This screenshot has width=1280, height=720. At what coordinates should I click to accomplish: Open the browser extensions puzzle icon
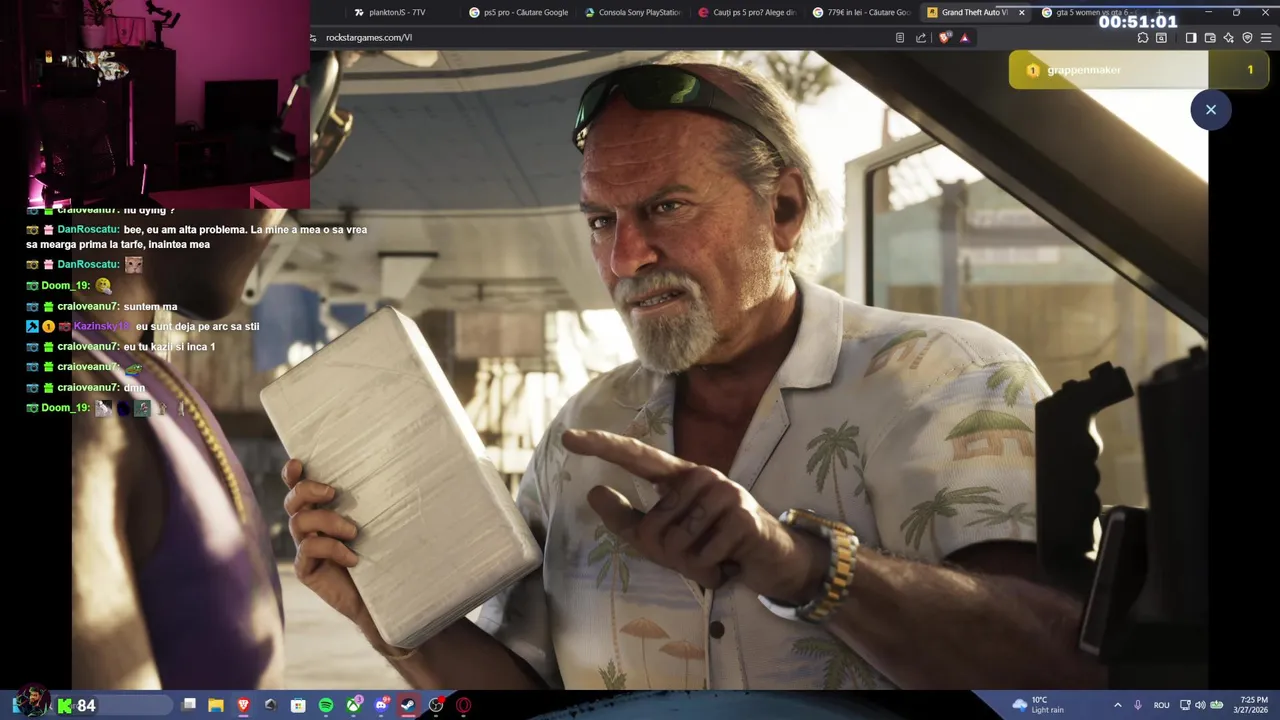coord(1143,38)
